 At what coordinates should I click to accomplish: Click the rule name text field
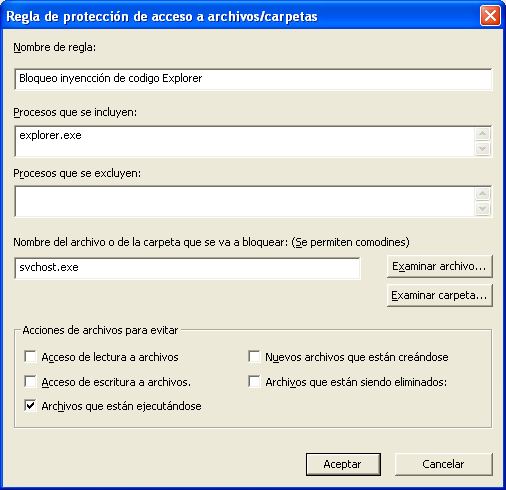tap(253, 79)
